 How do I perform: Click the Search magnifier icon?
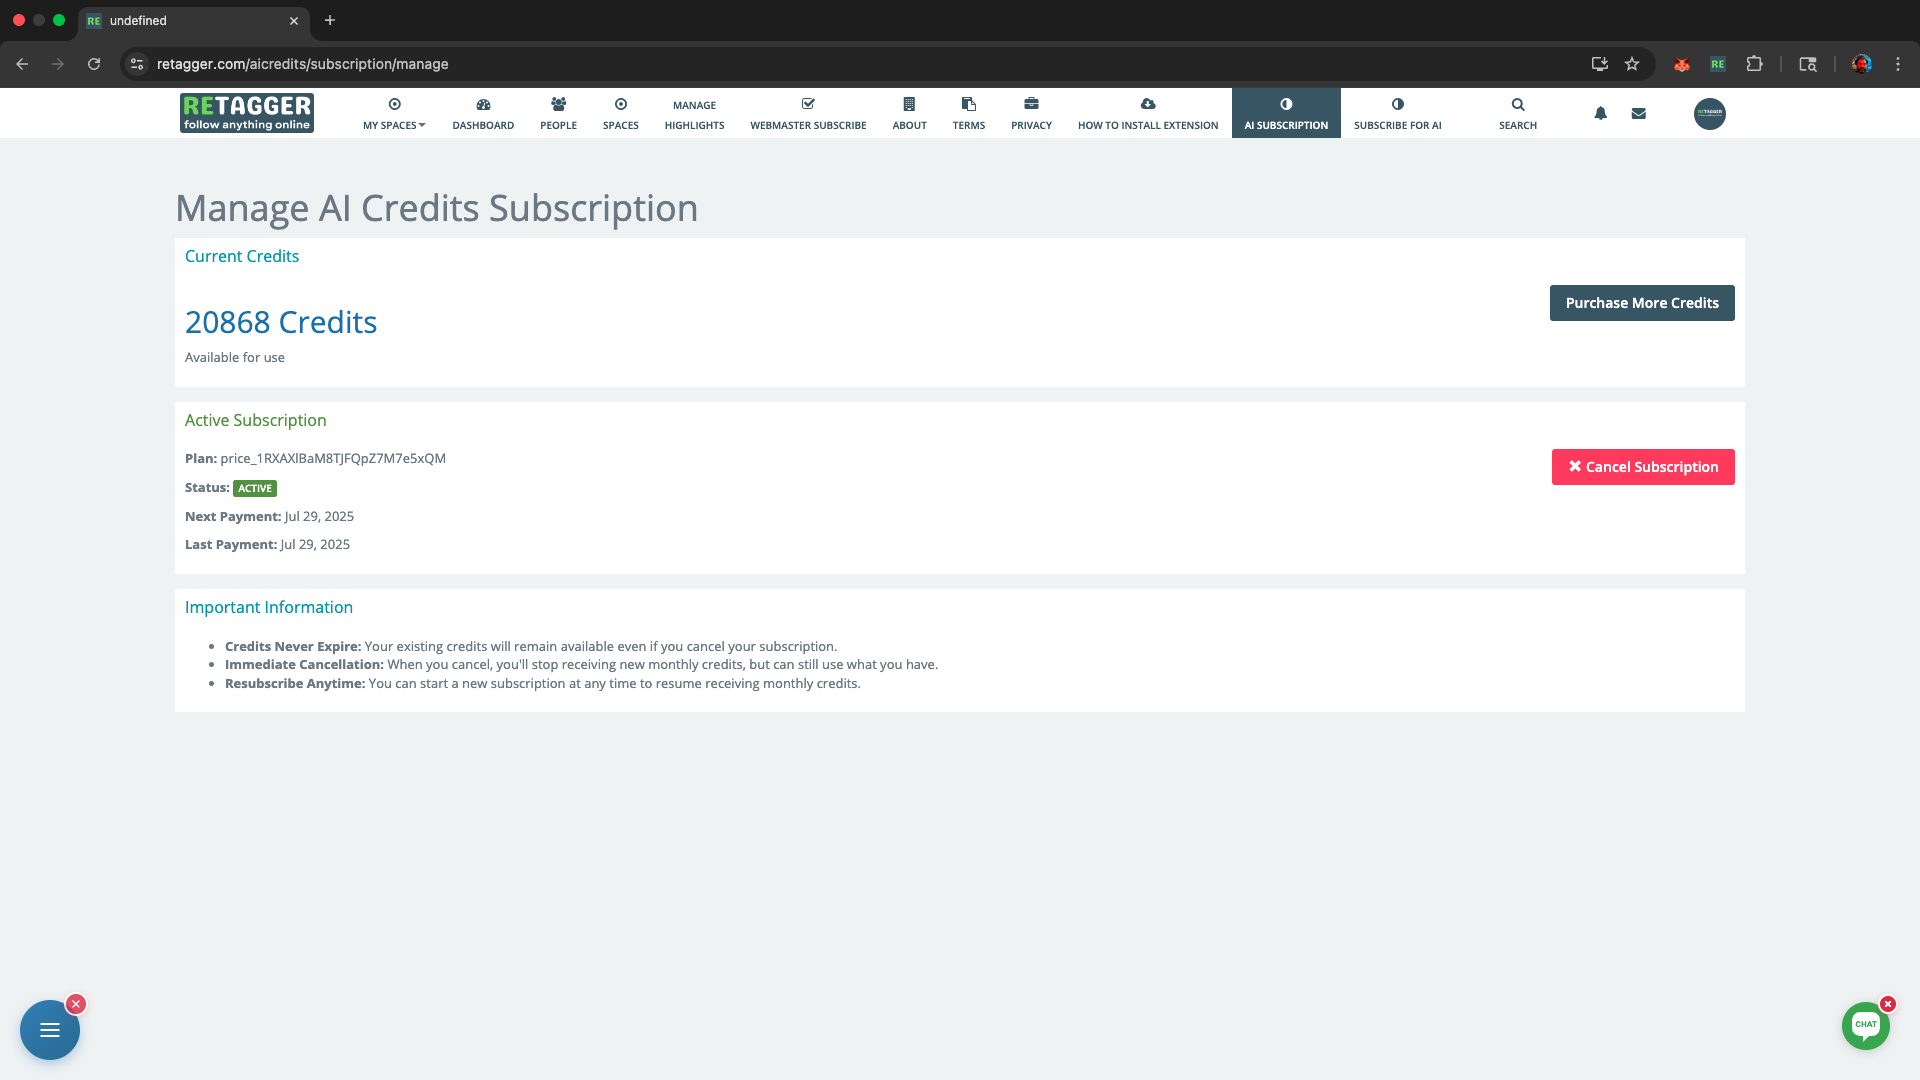pyautogui.click(x=1517, y=105)
